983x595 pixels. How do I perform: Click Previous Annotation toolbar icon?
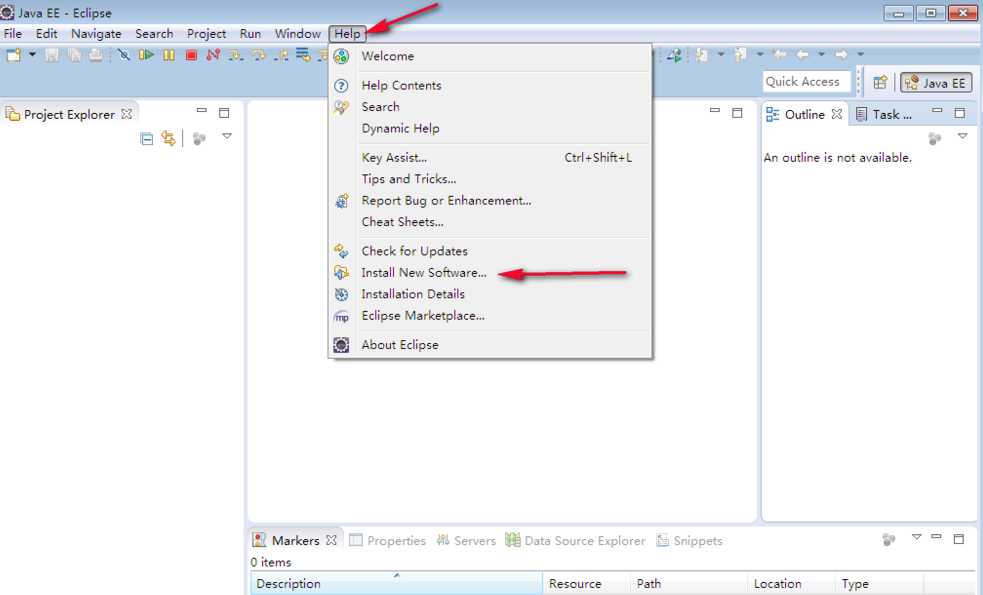click(x=740, y=55)
